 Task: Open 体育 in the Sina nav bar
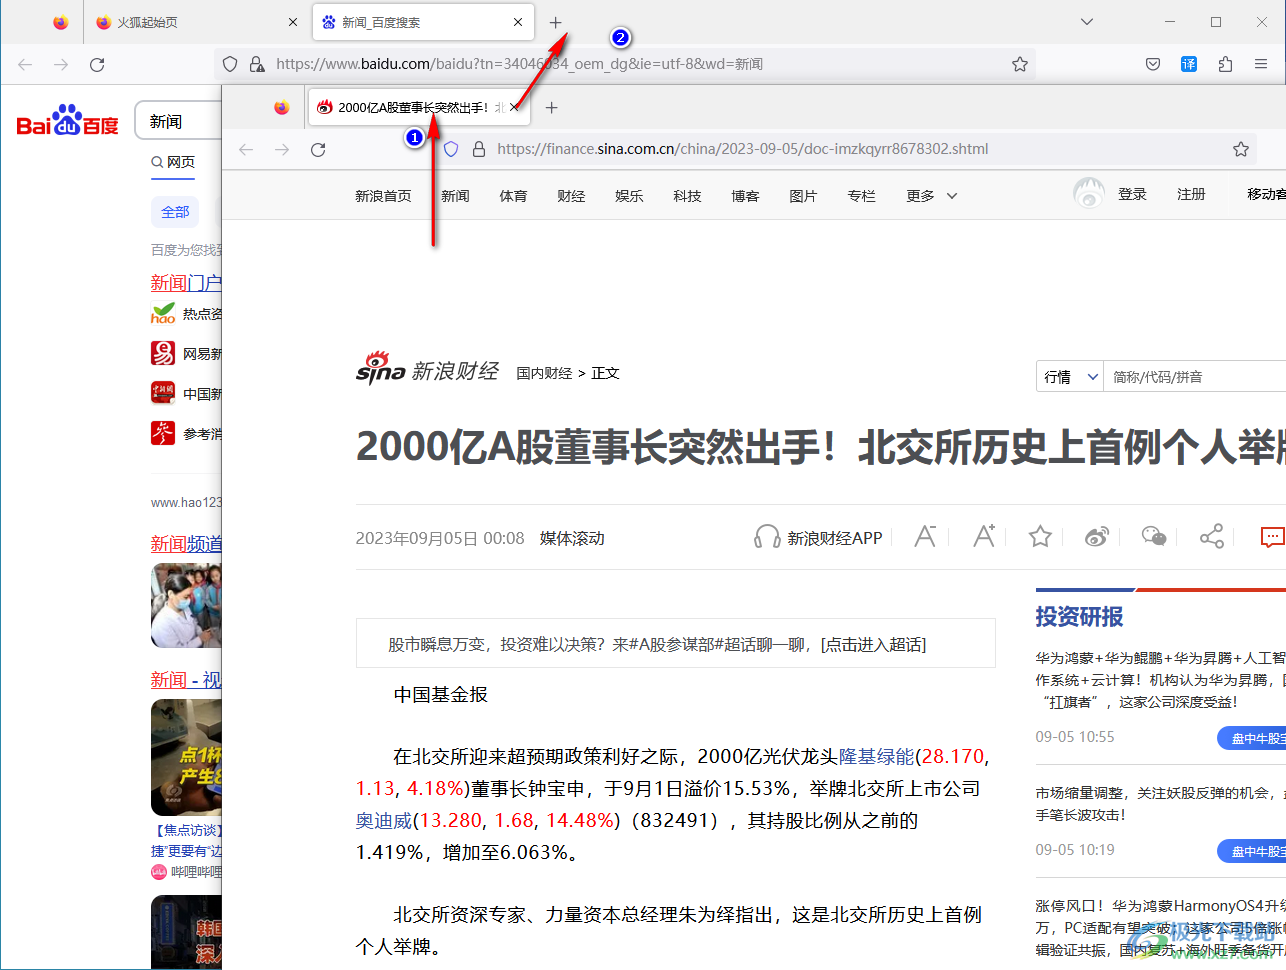click(513, 196)
